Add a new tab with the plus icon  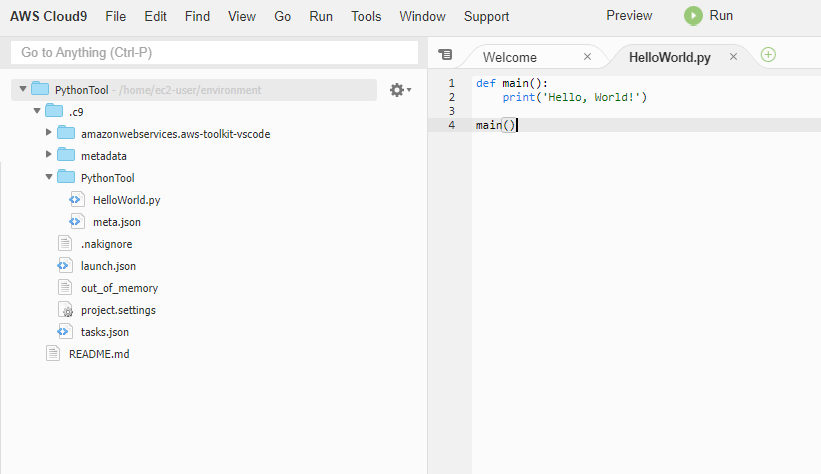pyautogui.click(x=768, y=54)
